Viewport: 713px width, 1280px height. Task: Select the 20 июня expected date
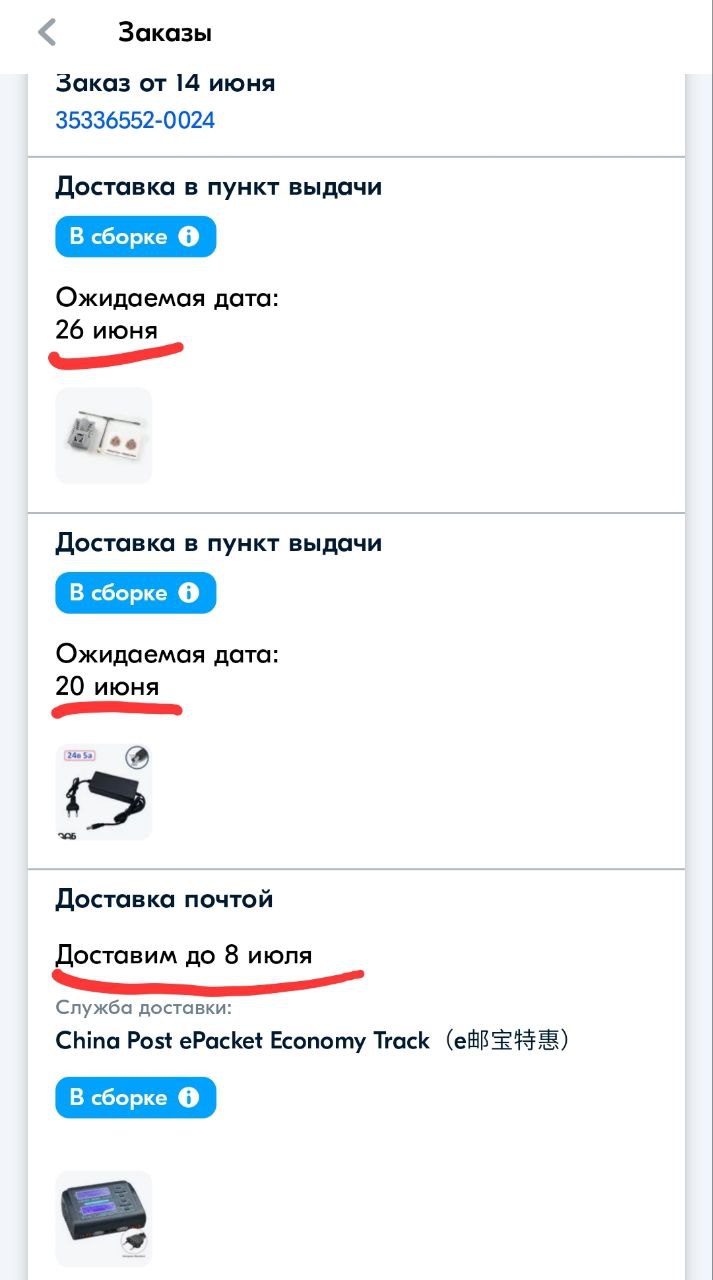(x=107, y=687)
